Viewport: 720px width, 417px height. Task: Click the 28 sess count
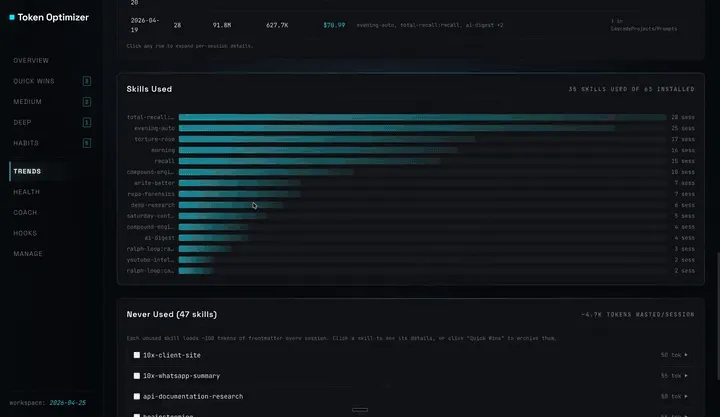tap(683, 118)
